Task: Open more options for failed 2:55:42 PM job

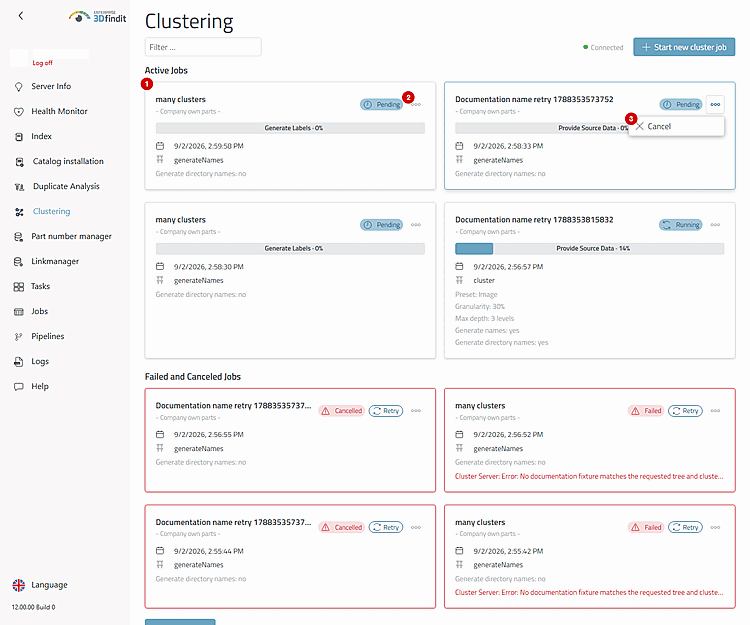Action: [715, 527]
